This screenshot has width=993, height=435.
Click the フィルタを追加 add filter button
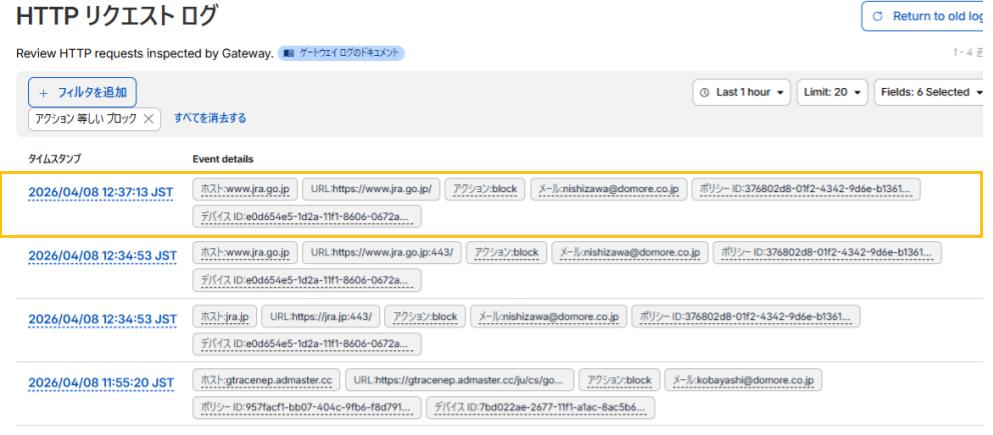pyautogui.click(x=82, y=93)
